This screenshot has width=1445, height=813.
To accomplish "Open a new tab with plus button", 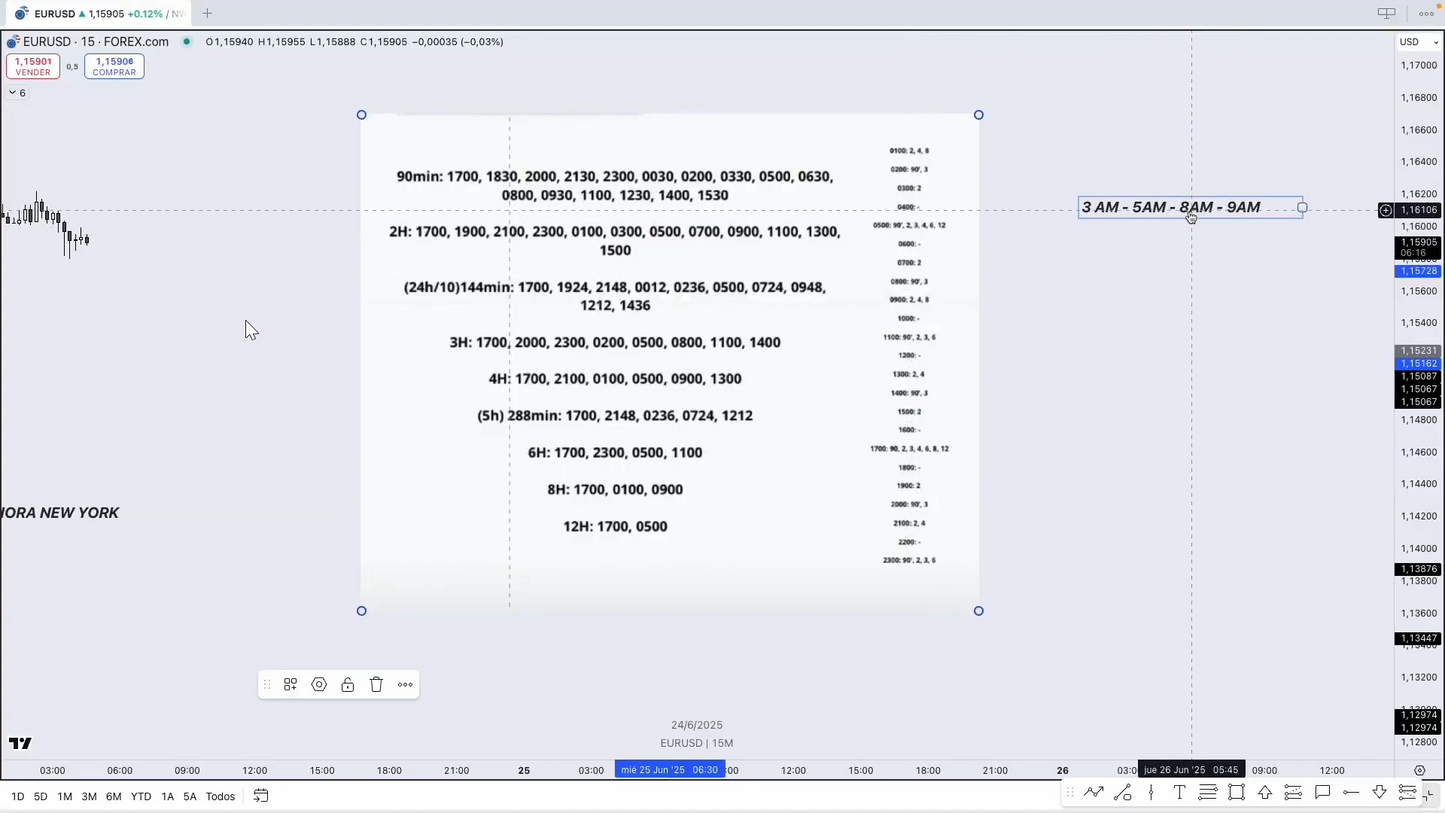I will (207, 14).
